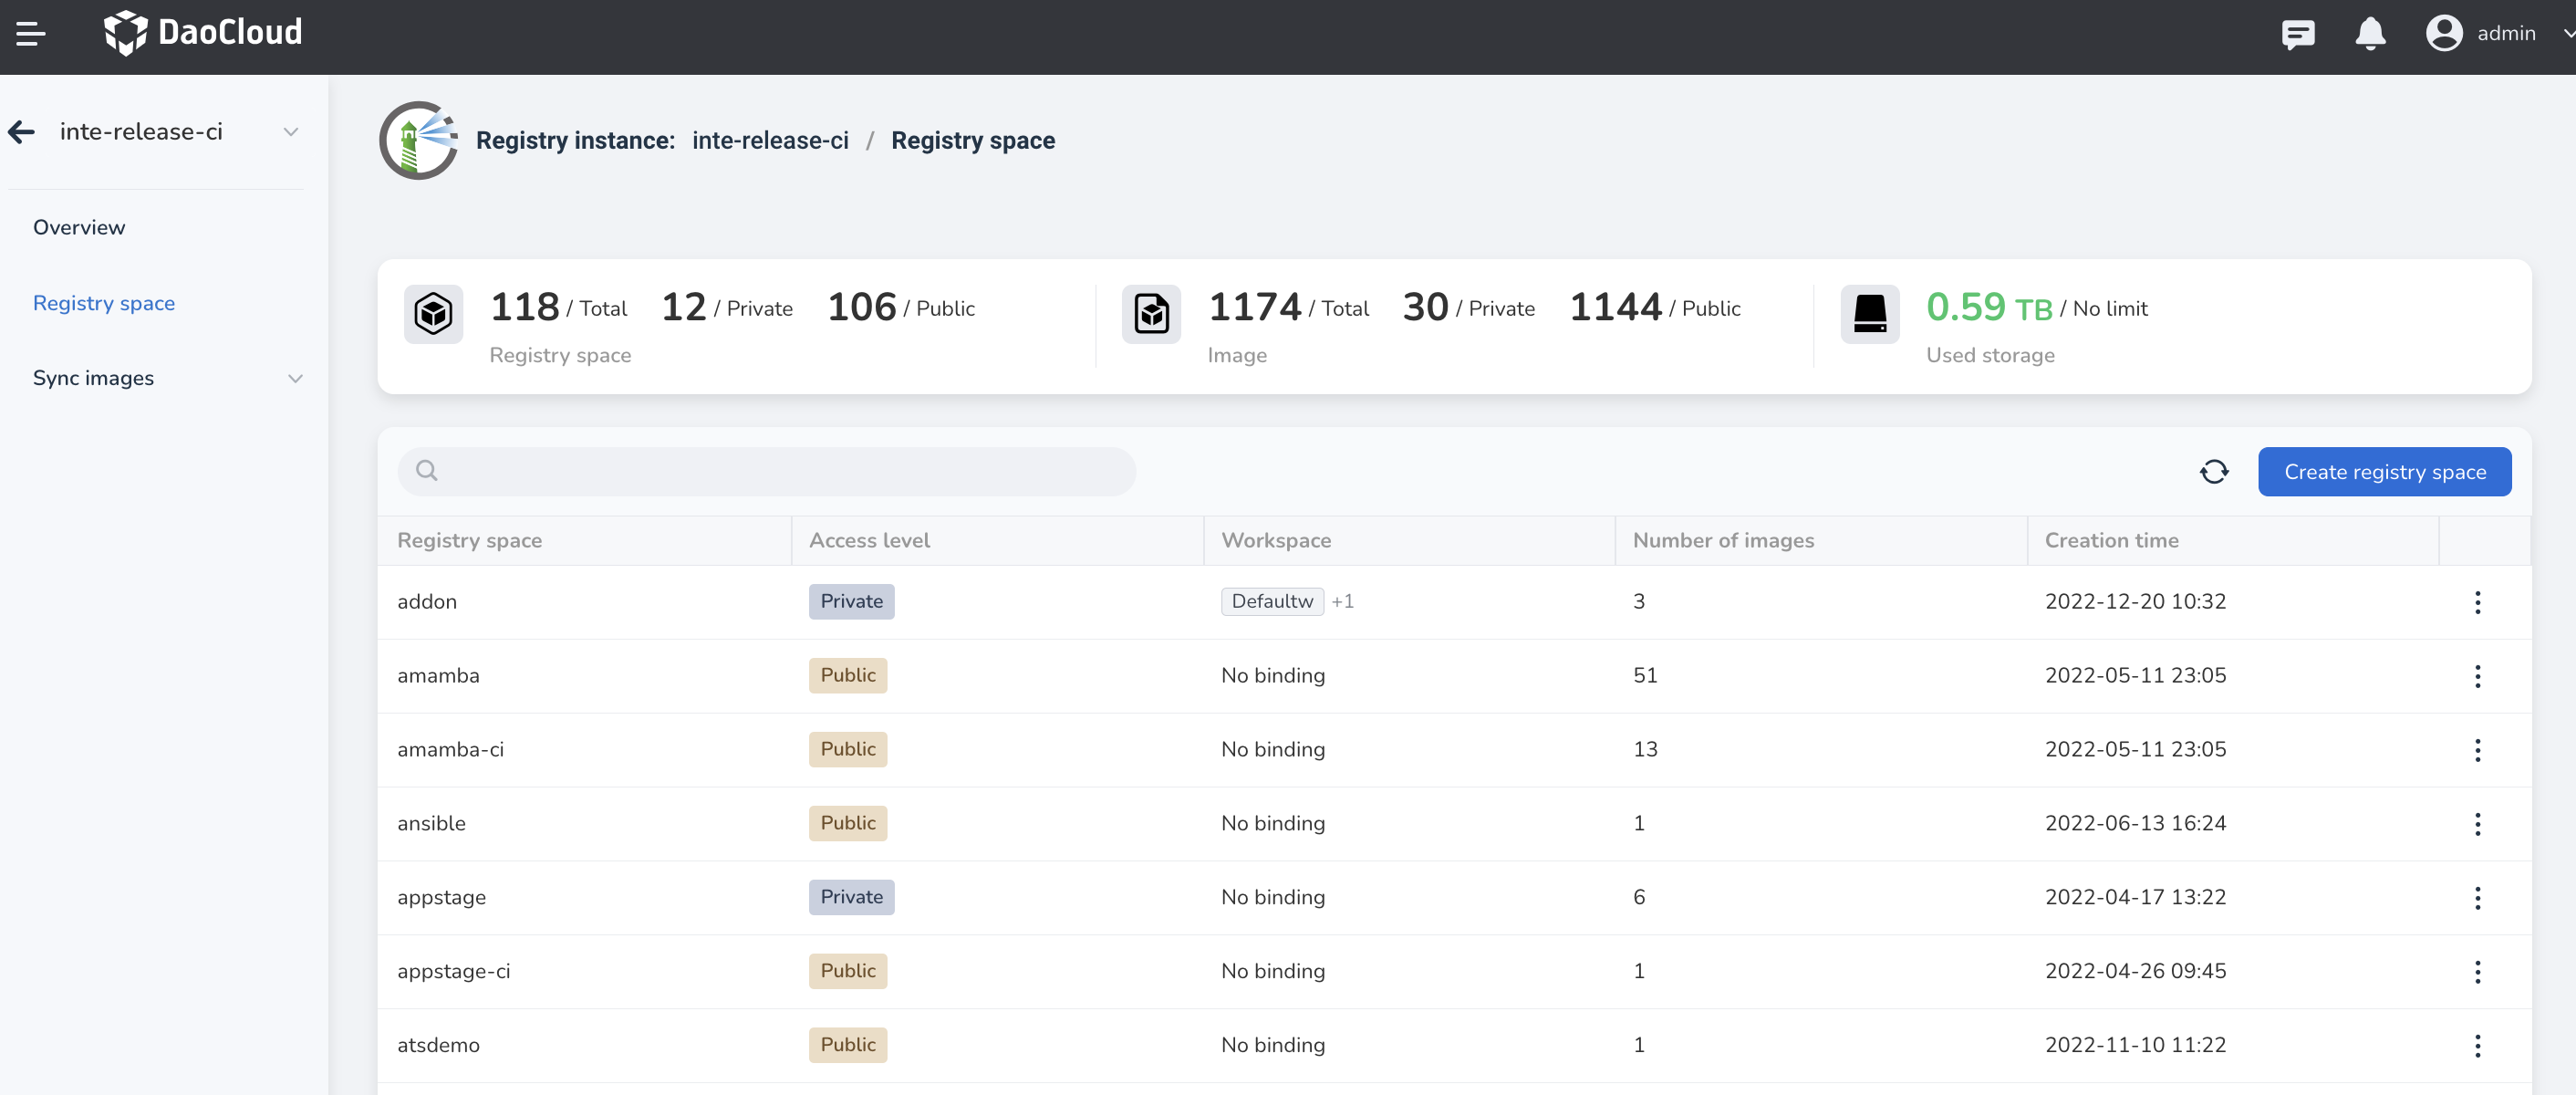This screenshot has width=2576, height=1095.
Task: Open more actions for appstage row
Action: (2477, 898)
